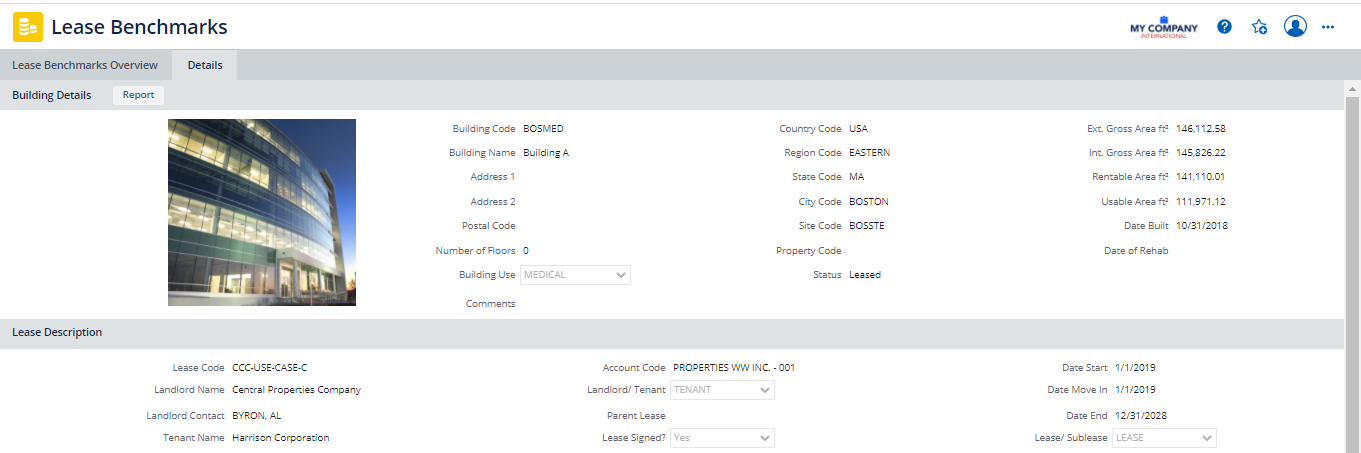Open the user profile icon
The height and width of the screenshot is (453, 1361).
(x=1295, y=27)
